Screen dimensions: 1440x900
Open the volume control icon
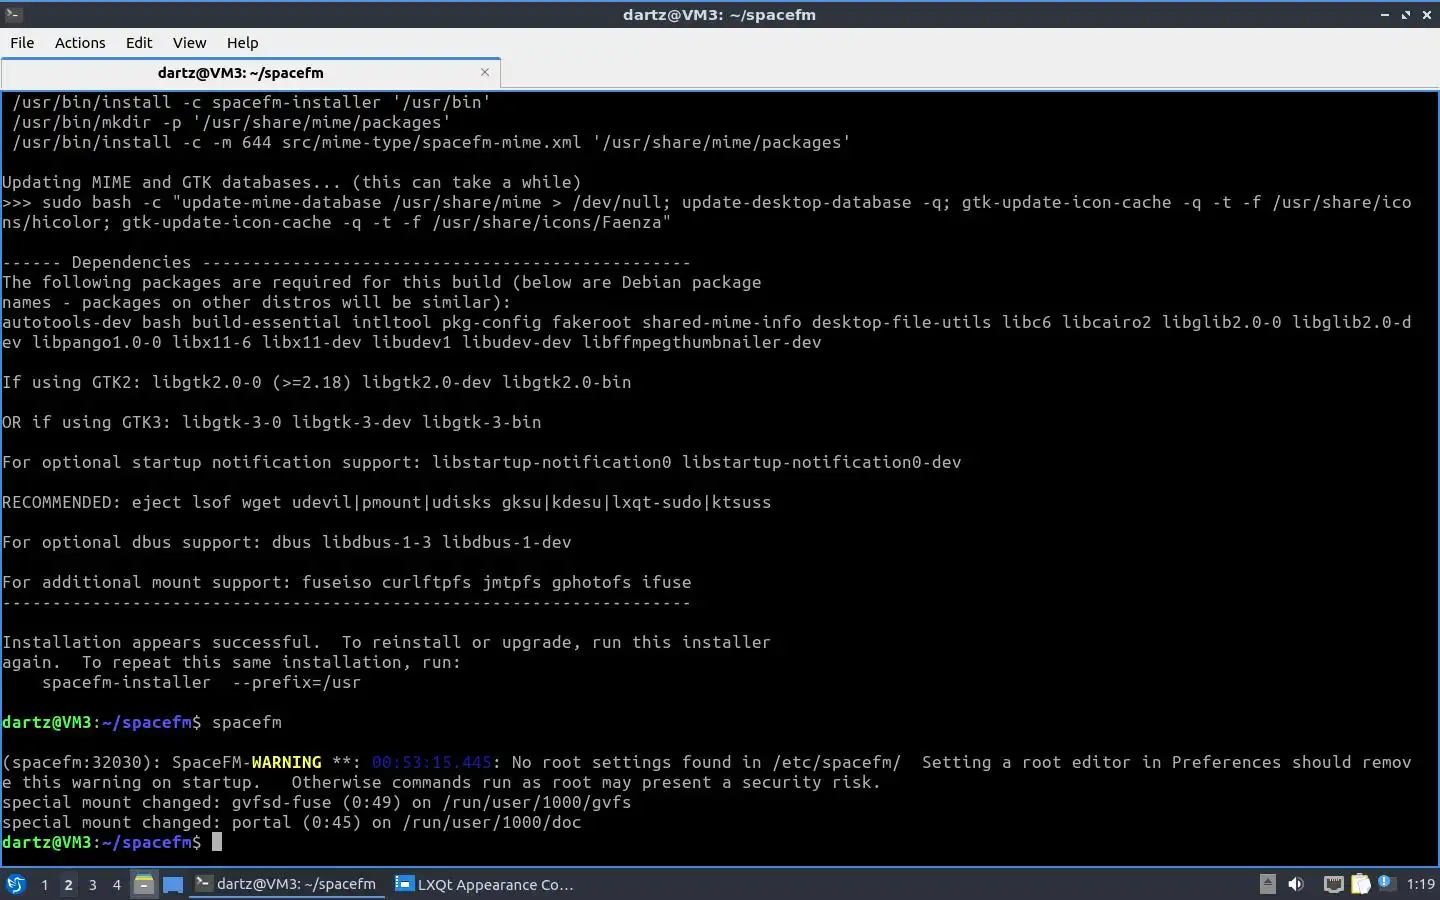[1296, 884]
